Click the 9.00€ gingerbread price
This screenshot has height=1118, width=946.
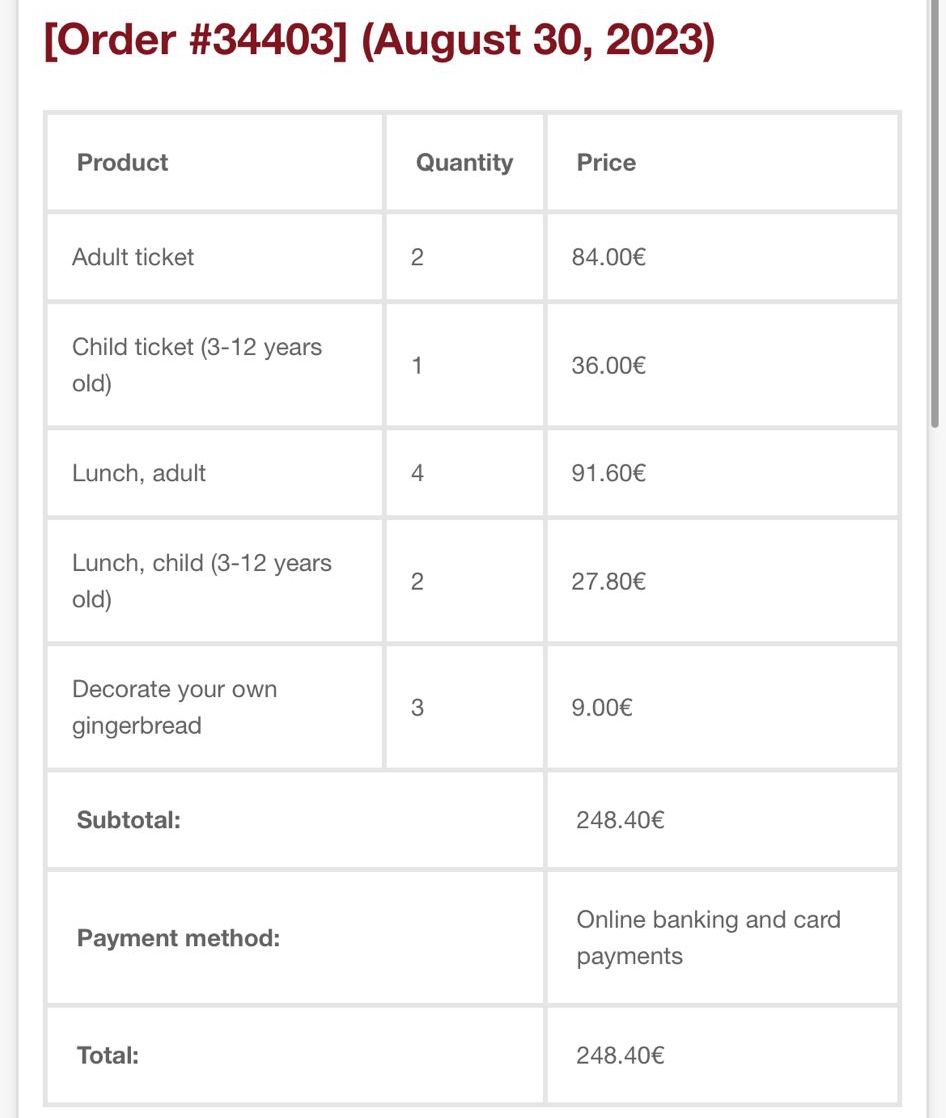click(602, 707)
